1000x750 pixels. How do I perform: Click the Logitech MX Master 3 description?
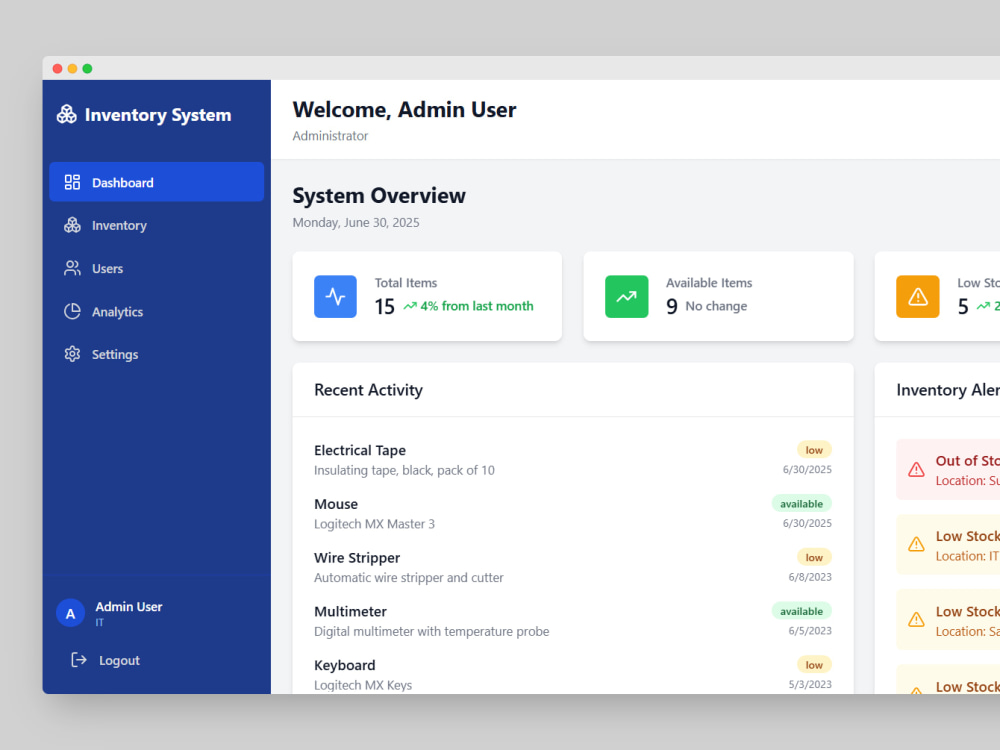coord(374,524)
